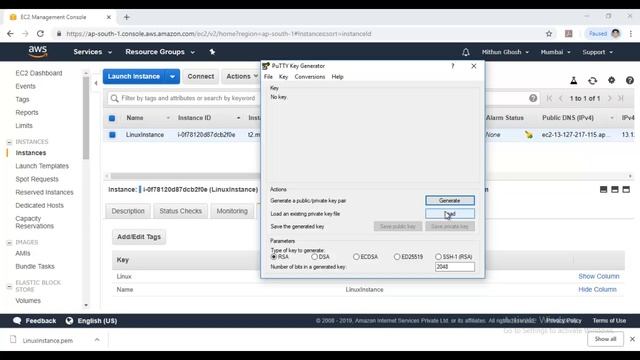Open the browser extension icon beside the star
Viewport: 640px width, 360px height.
pyautogui.click(x=569, y=34)
